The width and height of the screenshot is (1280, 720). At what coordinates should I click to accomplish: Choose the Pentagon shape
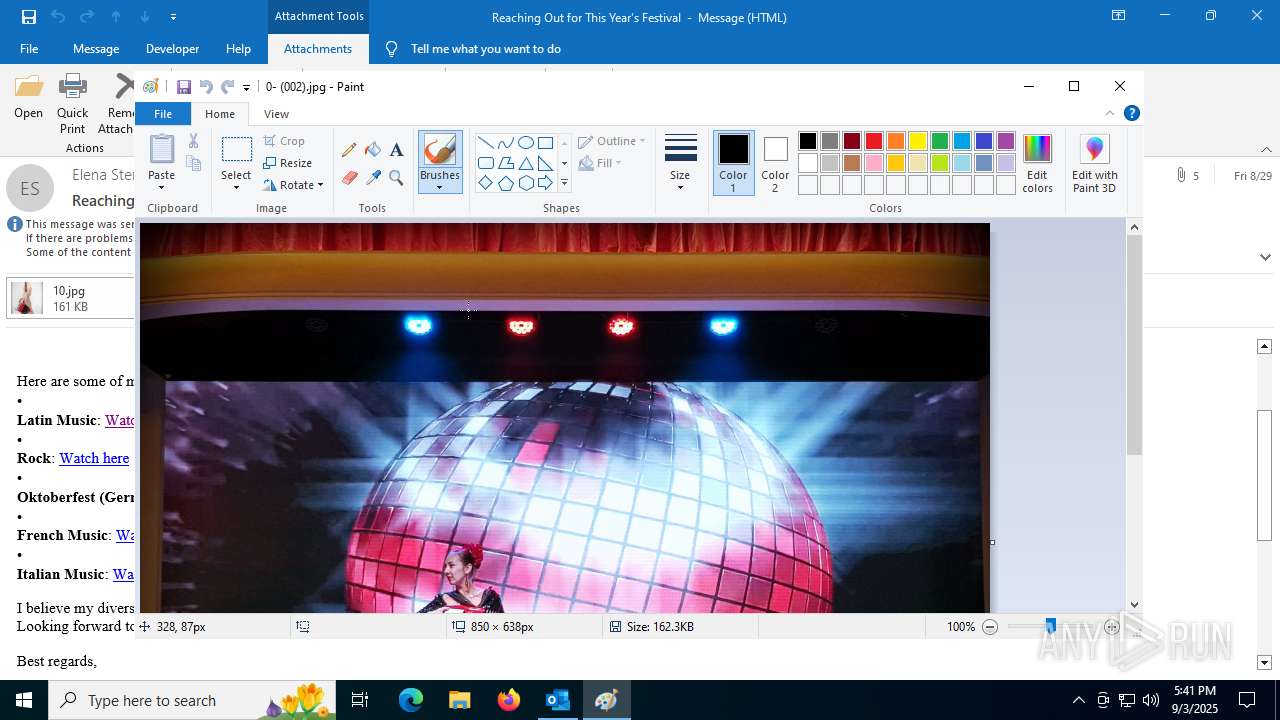505,183
